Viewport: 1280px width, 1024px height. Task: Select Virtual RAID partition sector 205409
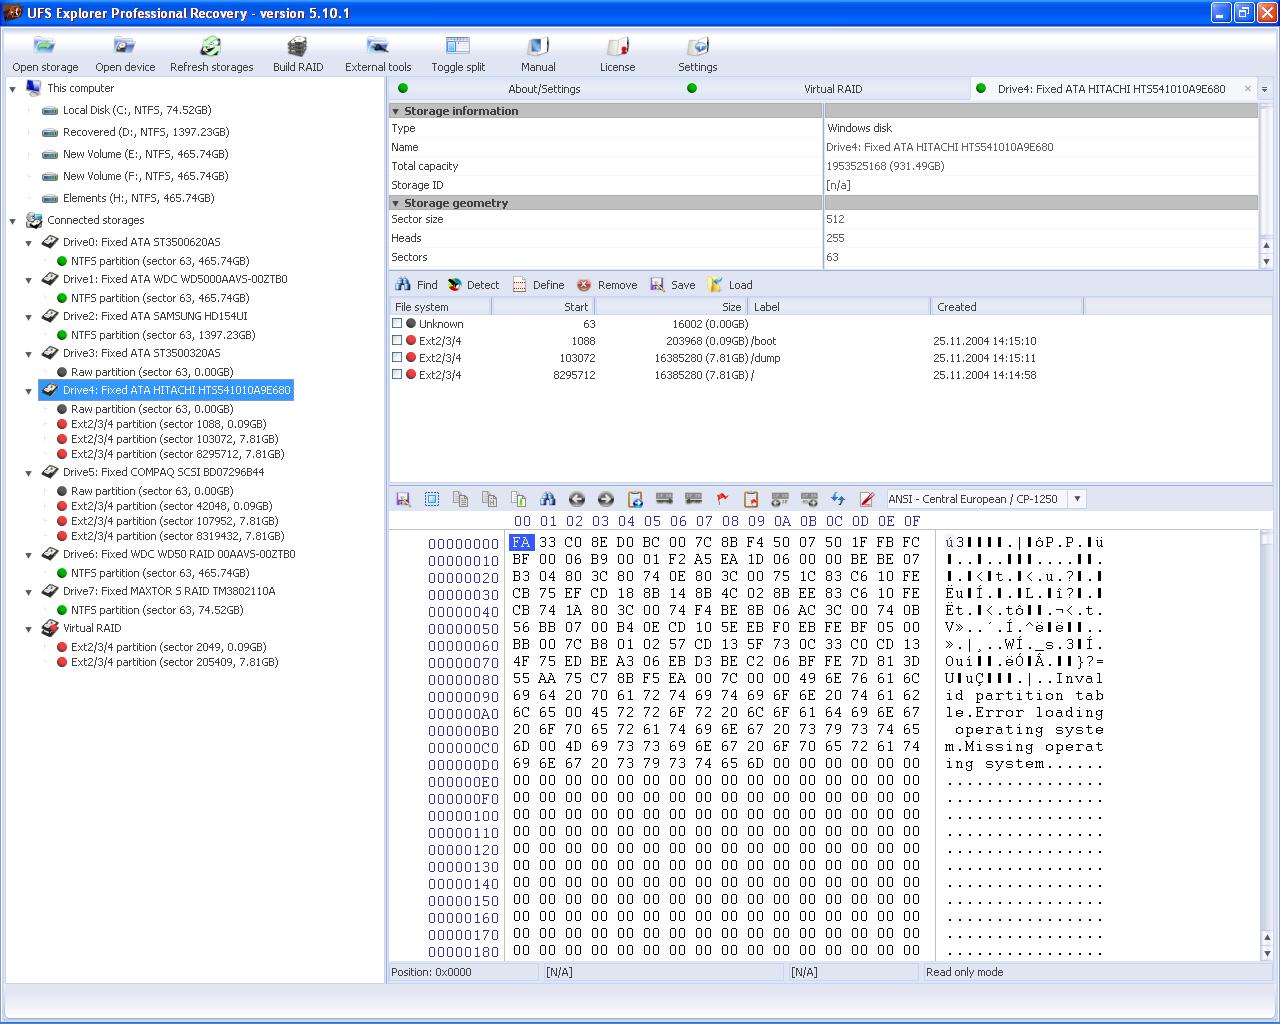pos(174,662)
